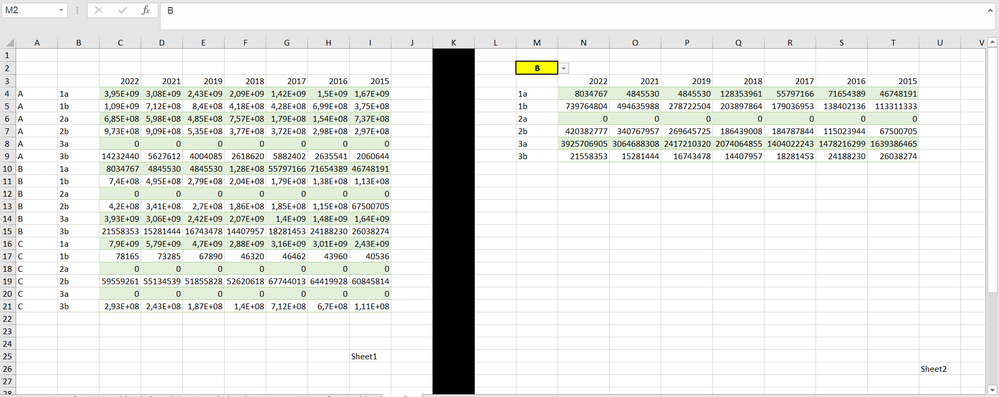Click the 2022 header in cell N3
This screenshot has height=397, width=999.
point(584,81)
